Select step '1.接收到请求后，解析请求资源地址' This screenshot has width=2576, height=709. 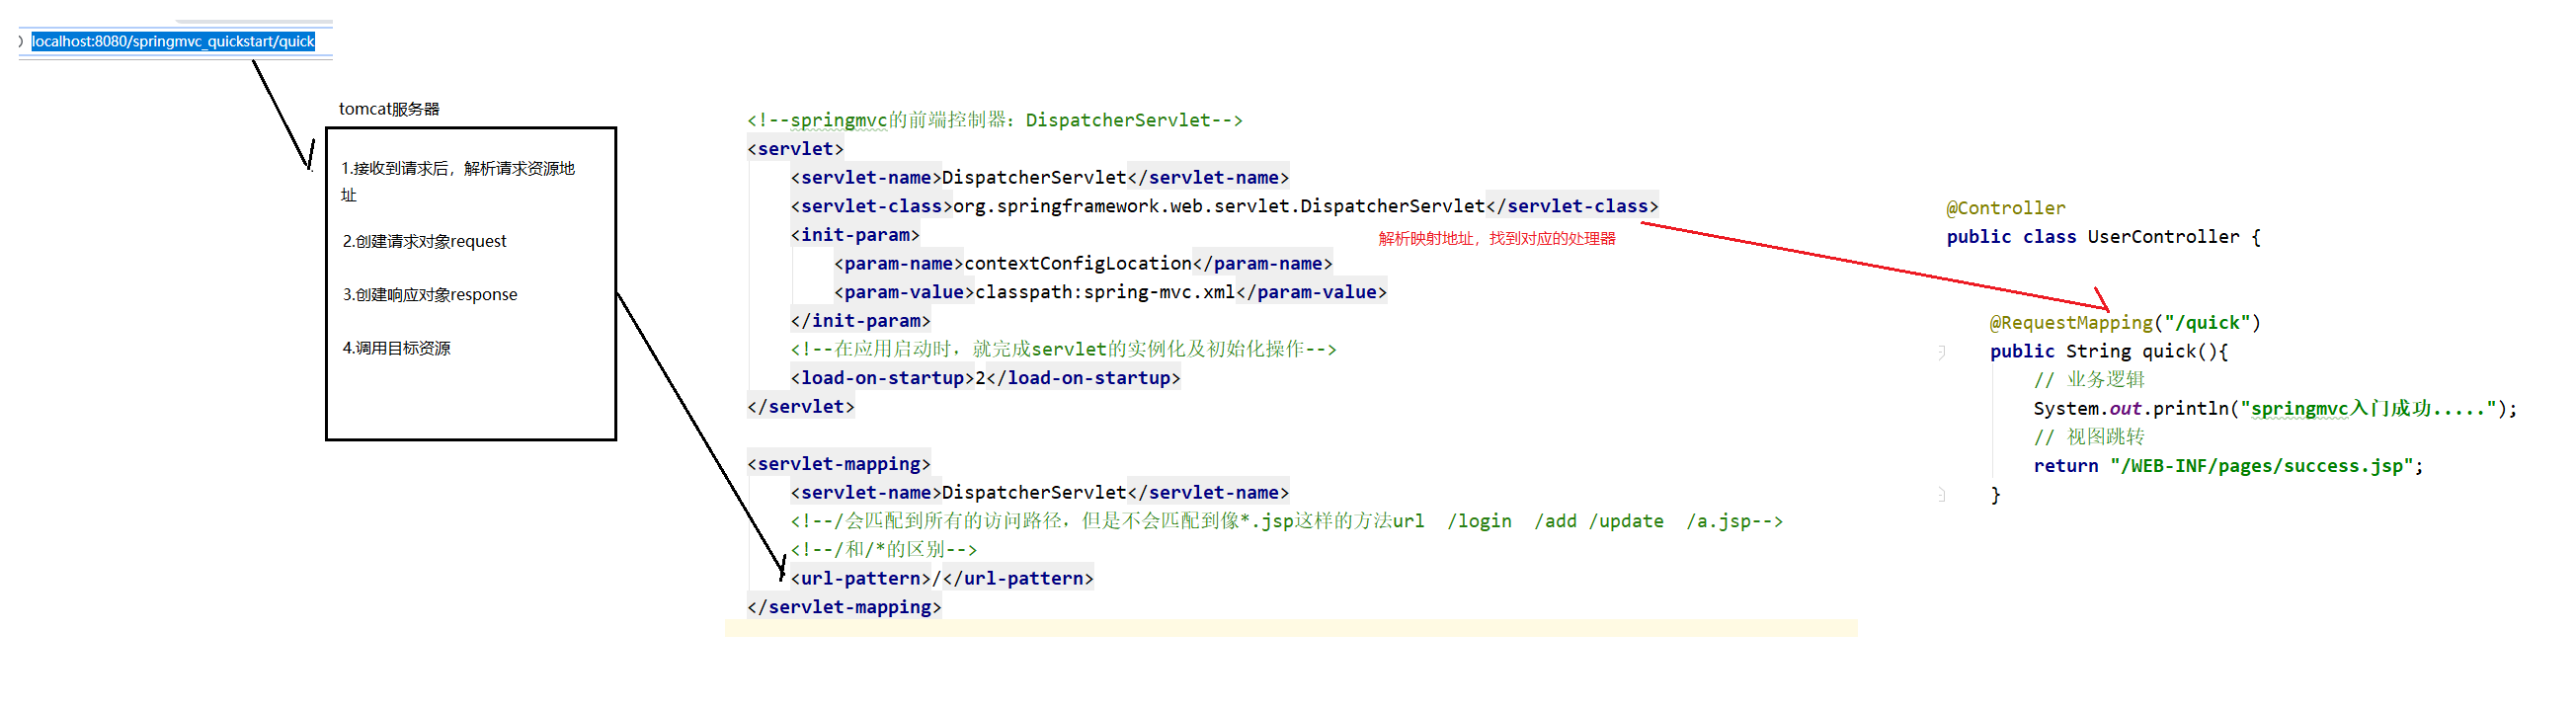458,181
